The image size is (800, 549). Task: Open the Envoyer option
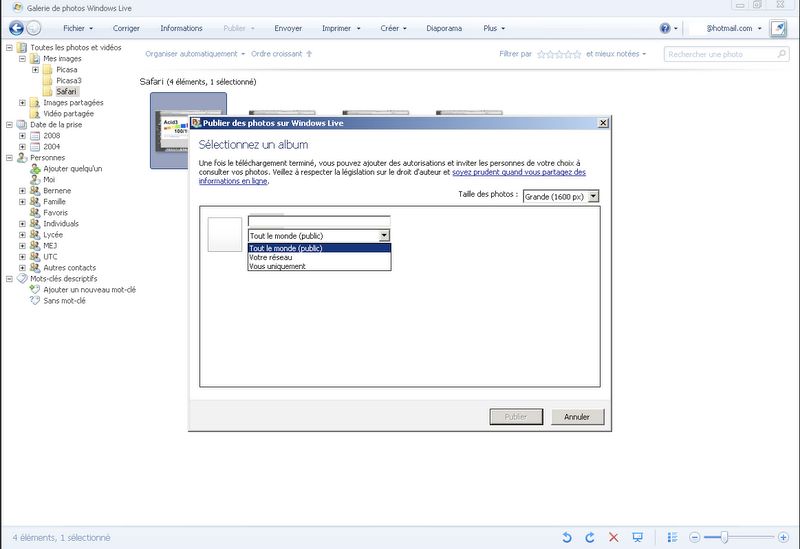[288, 28]
